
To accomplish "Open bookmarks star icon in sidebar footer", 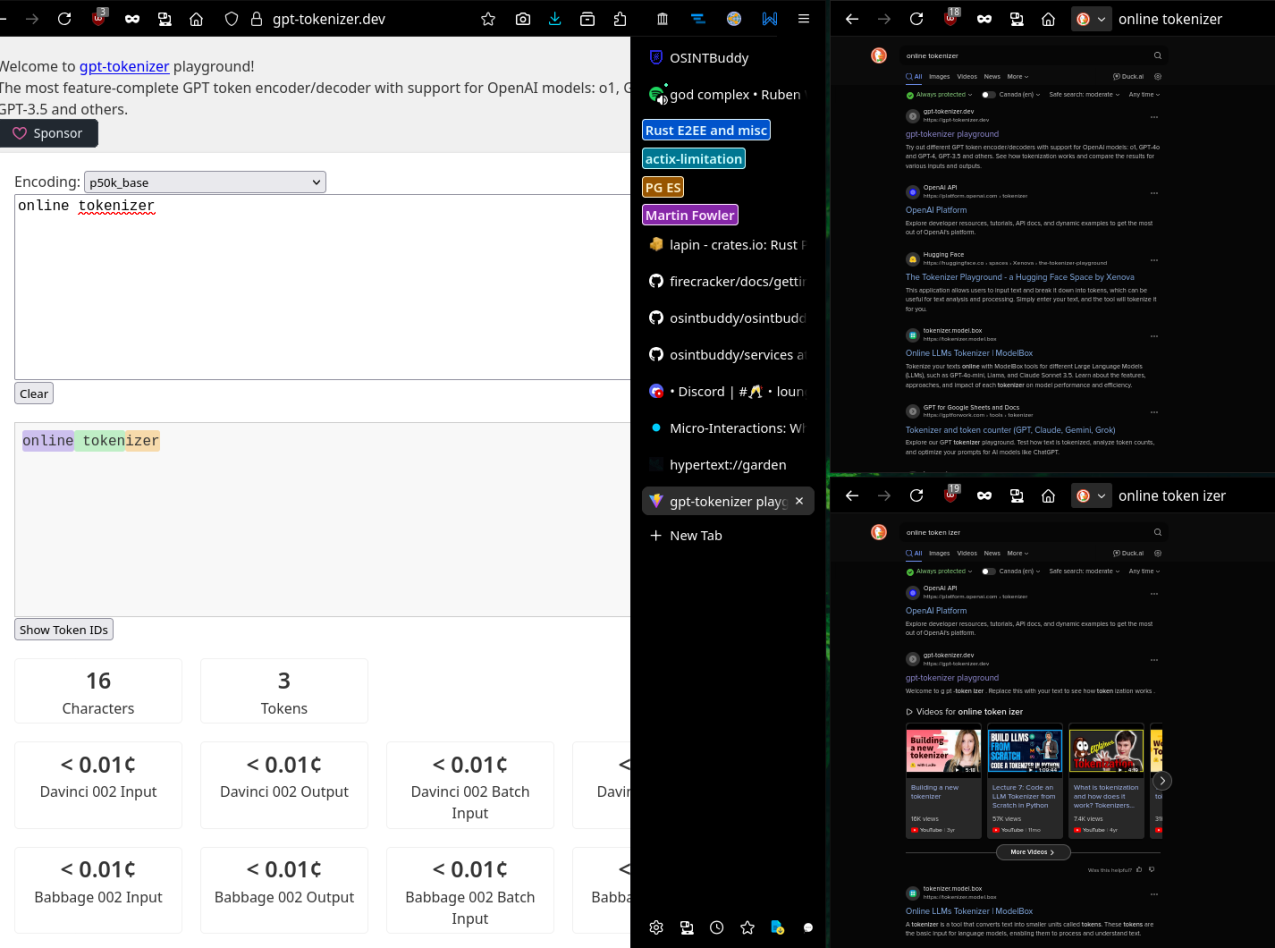I will coord(747,927).
